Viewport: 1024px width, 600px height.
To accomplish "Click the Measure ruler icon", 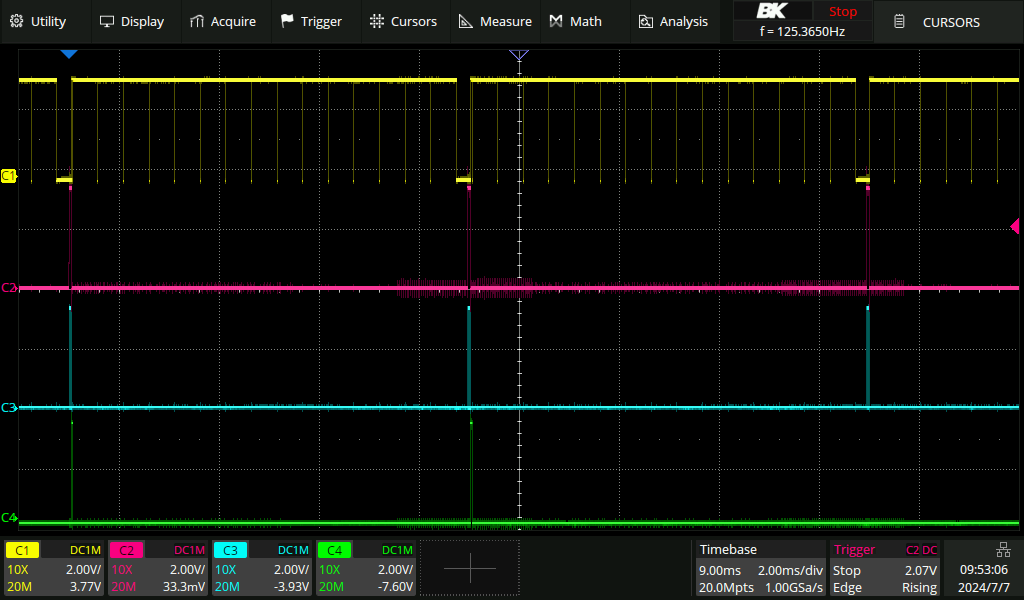I will [x=466, y=22].
